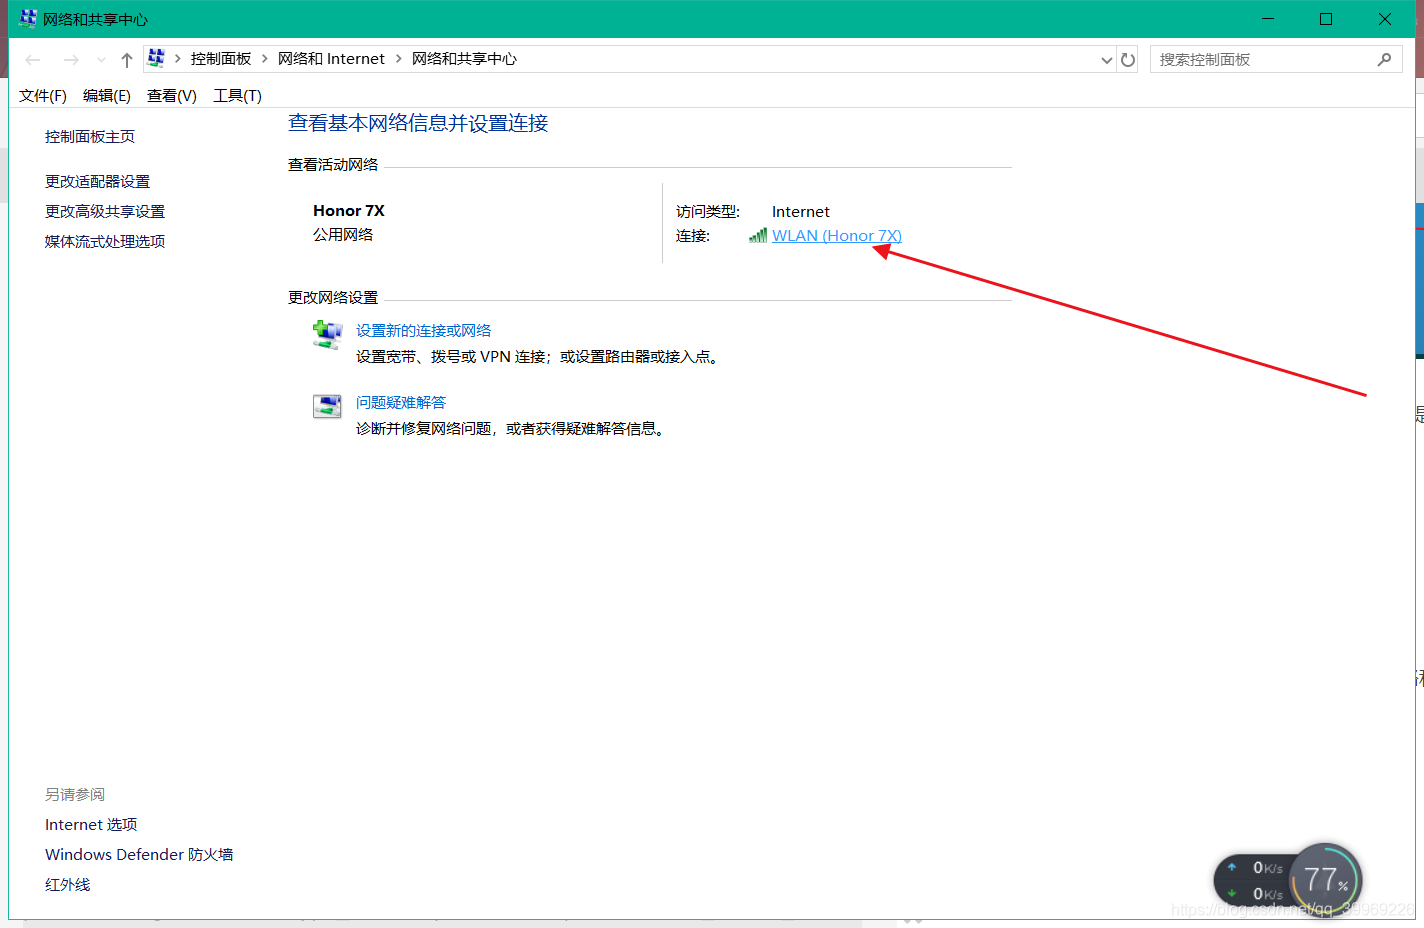1424x928 pixels.
Task: Click the 搜索控制面板 search field
Action: [1276, 60]
